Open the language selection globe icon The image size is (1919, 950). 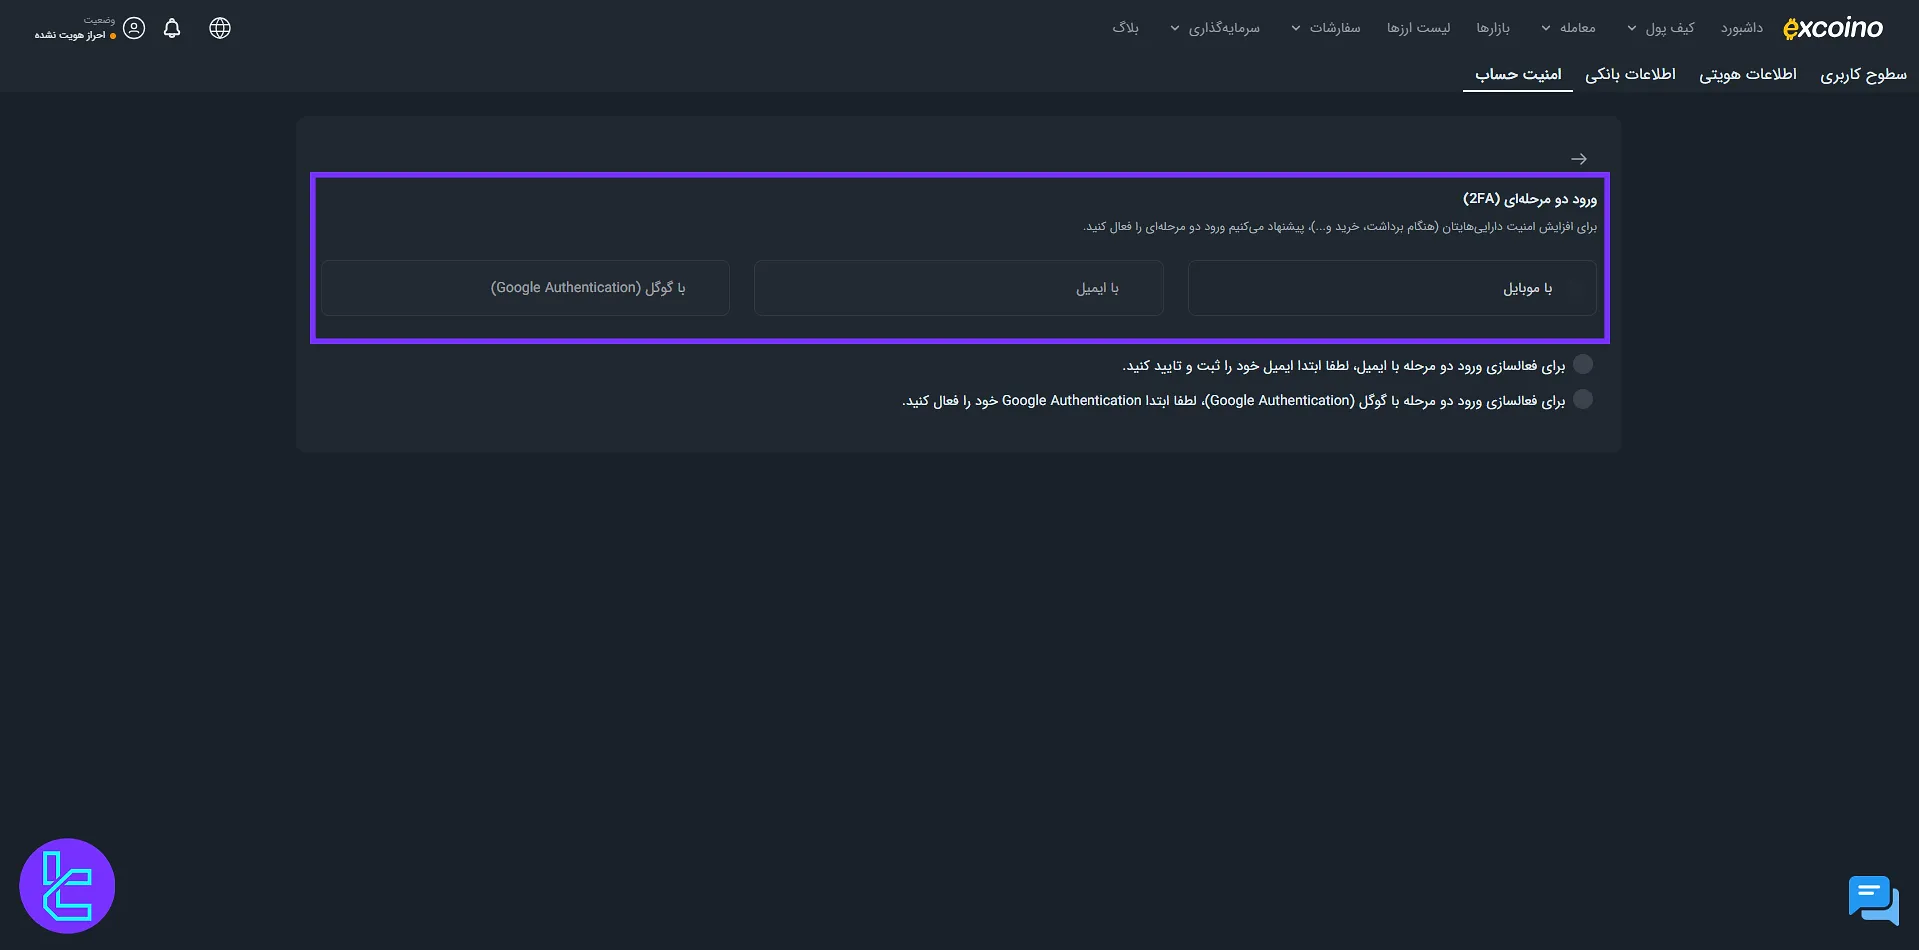pyautogui.click(x=219, y=28)
